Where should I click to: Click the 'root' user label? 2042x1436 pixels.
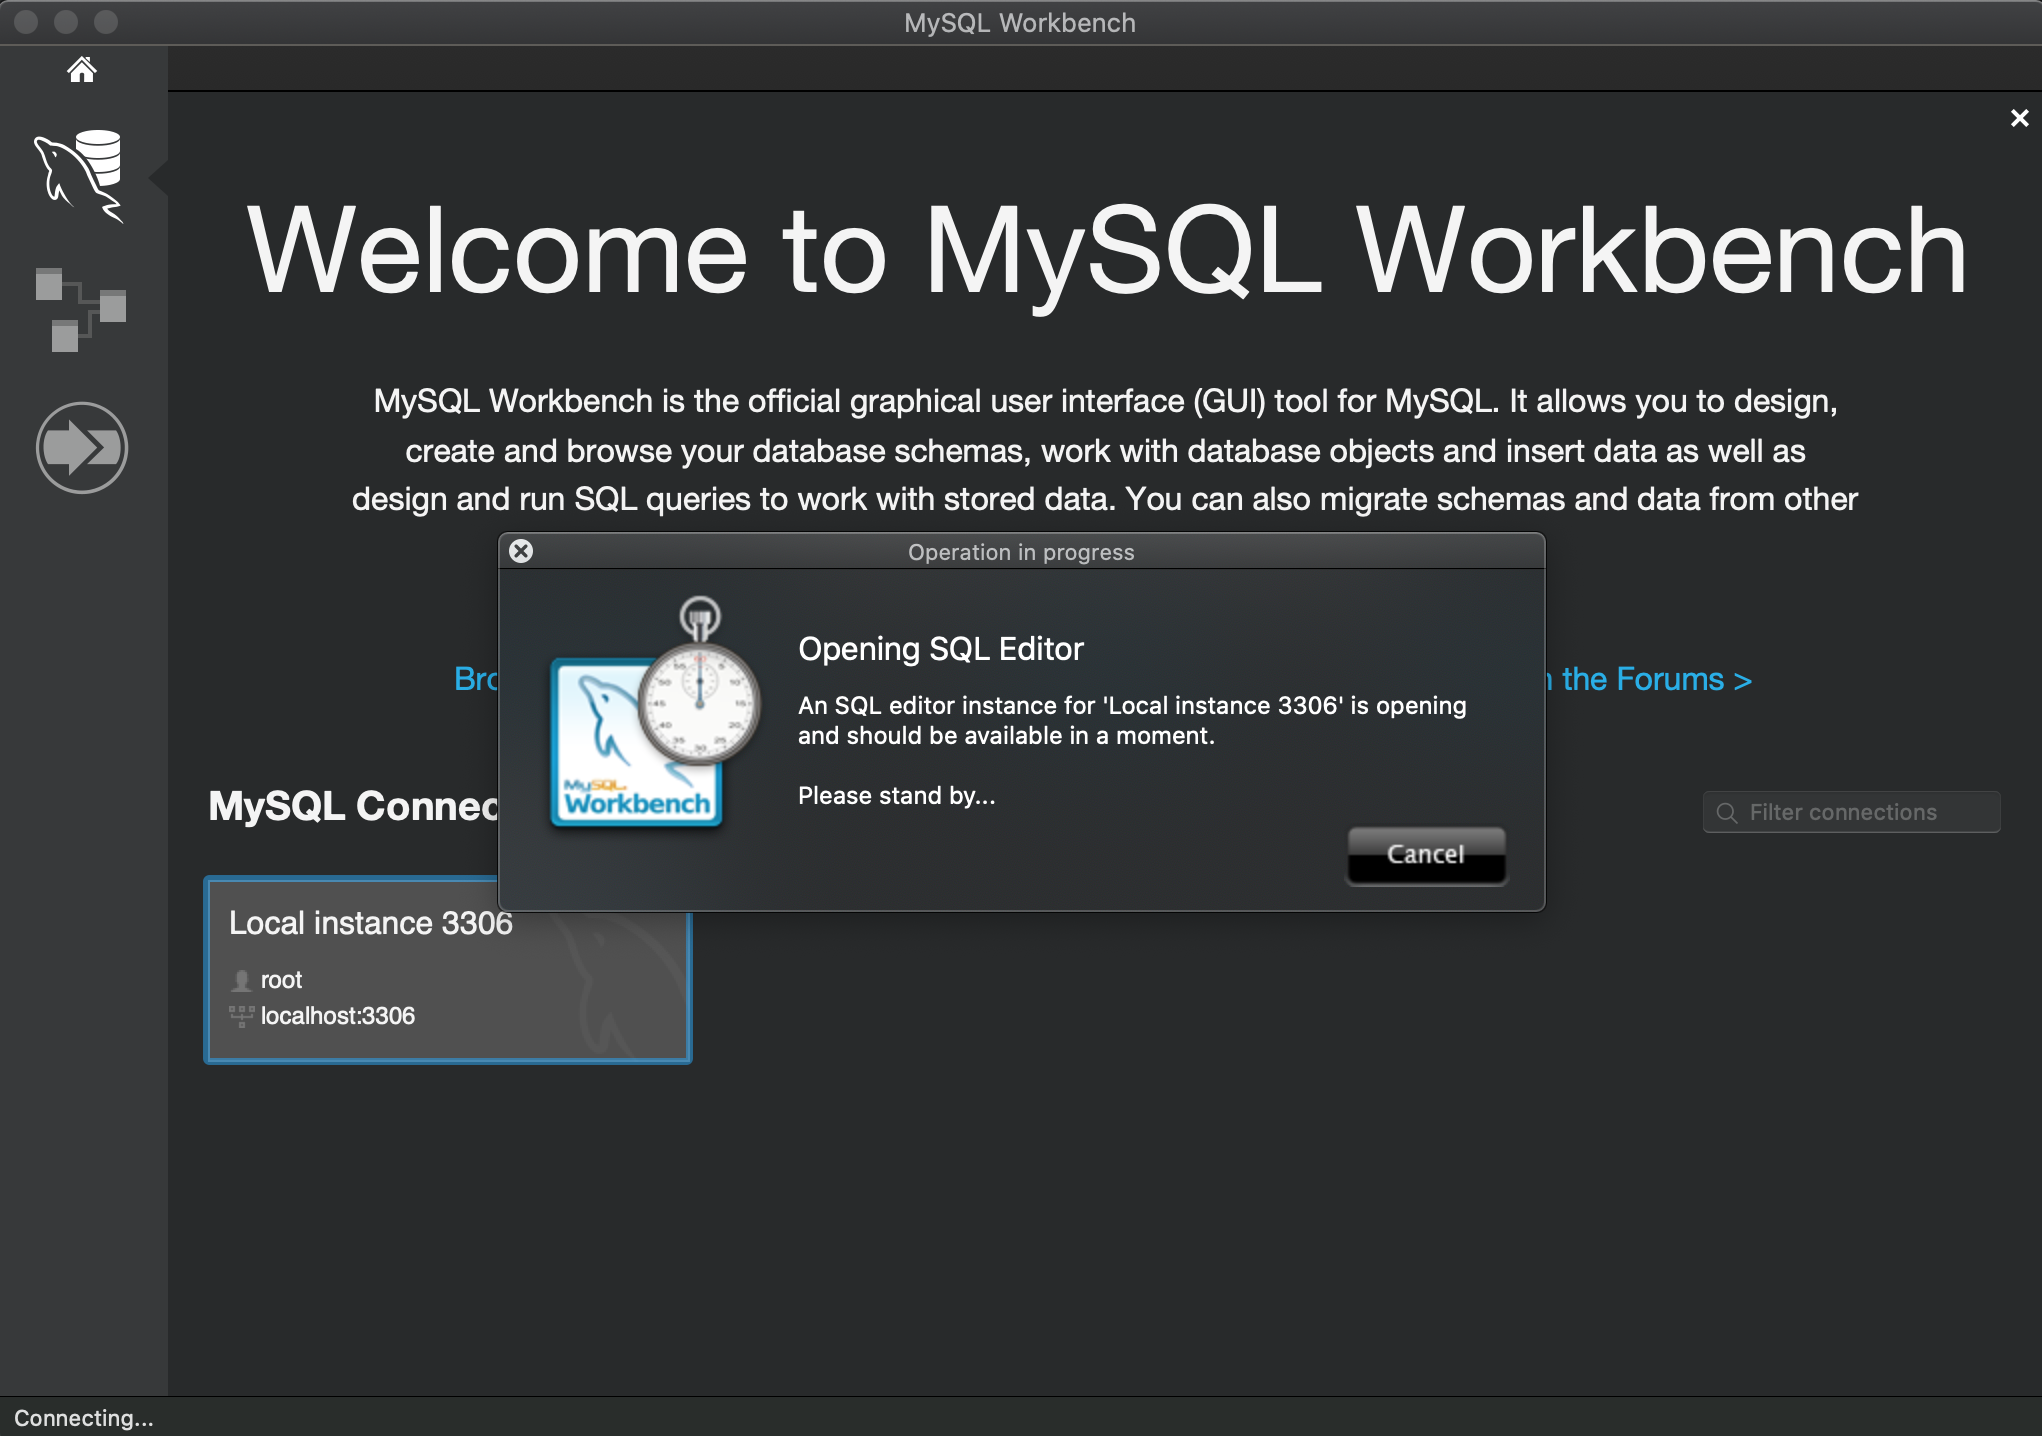point(281,980)
